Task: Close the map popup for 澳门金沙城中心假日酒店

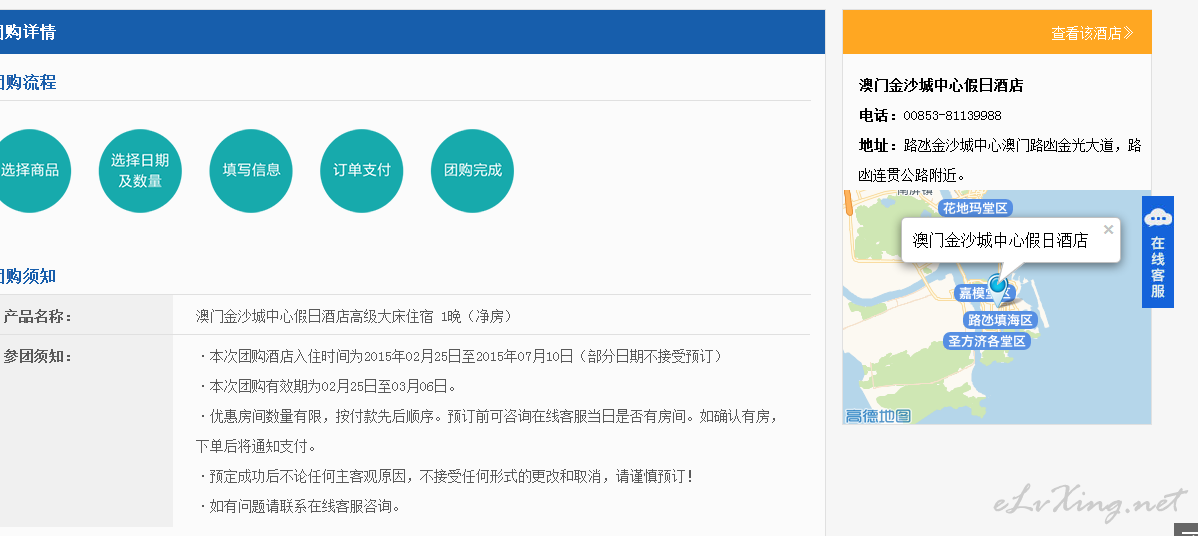Action: coord(1108,229)
